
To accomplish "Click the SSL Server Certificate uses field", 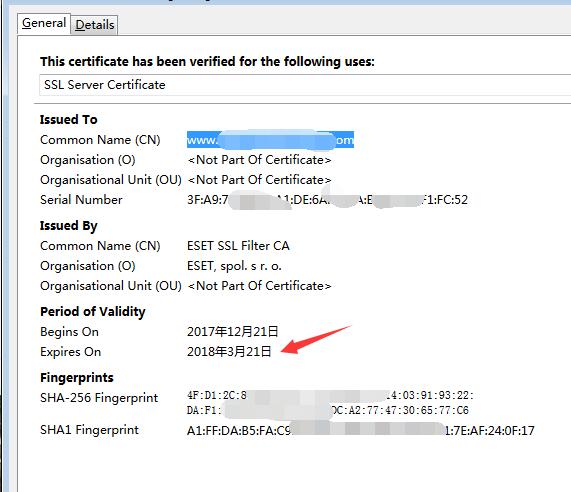I will 305,85.
